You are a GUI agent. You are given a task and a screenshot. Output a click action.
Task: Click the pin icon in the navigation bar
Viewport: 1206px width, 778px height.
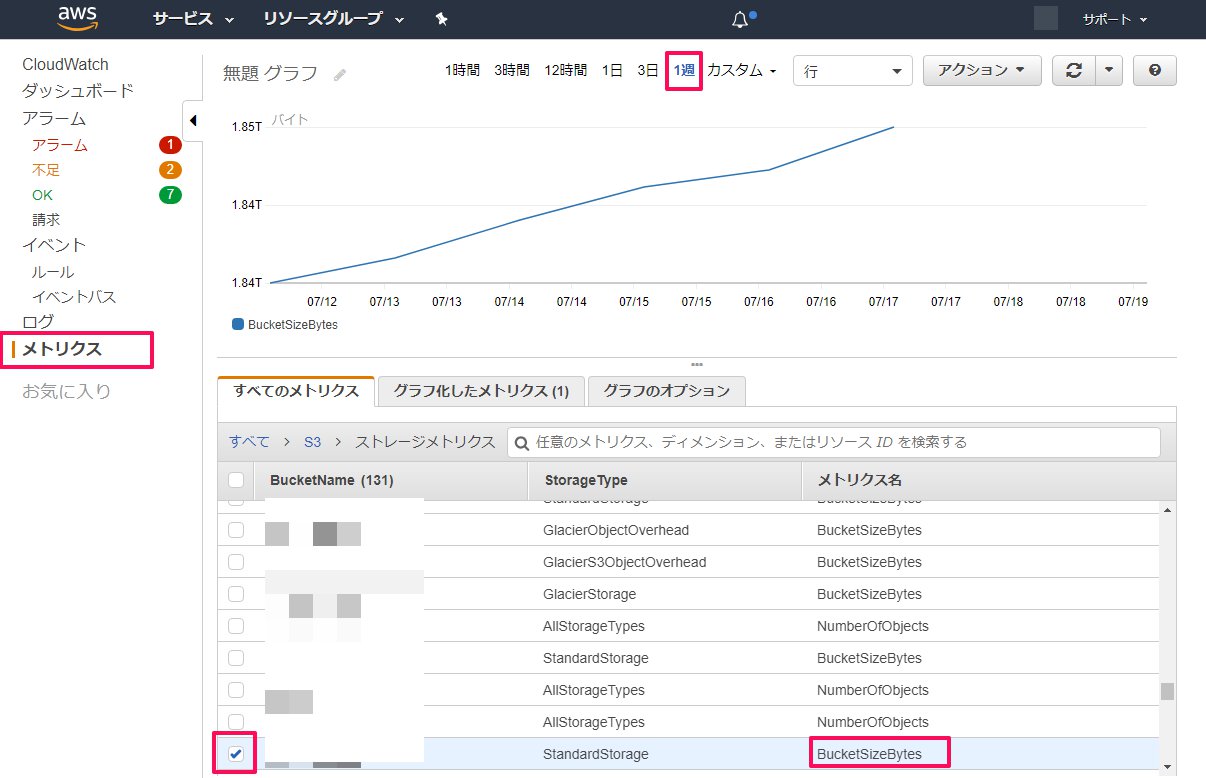pyautogui.click(x=440, y=19)
